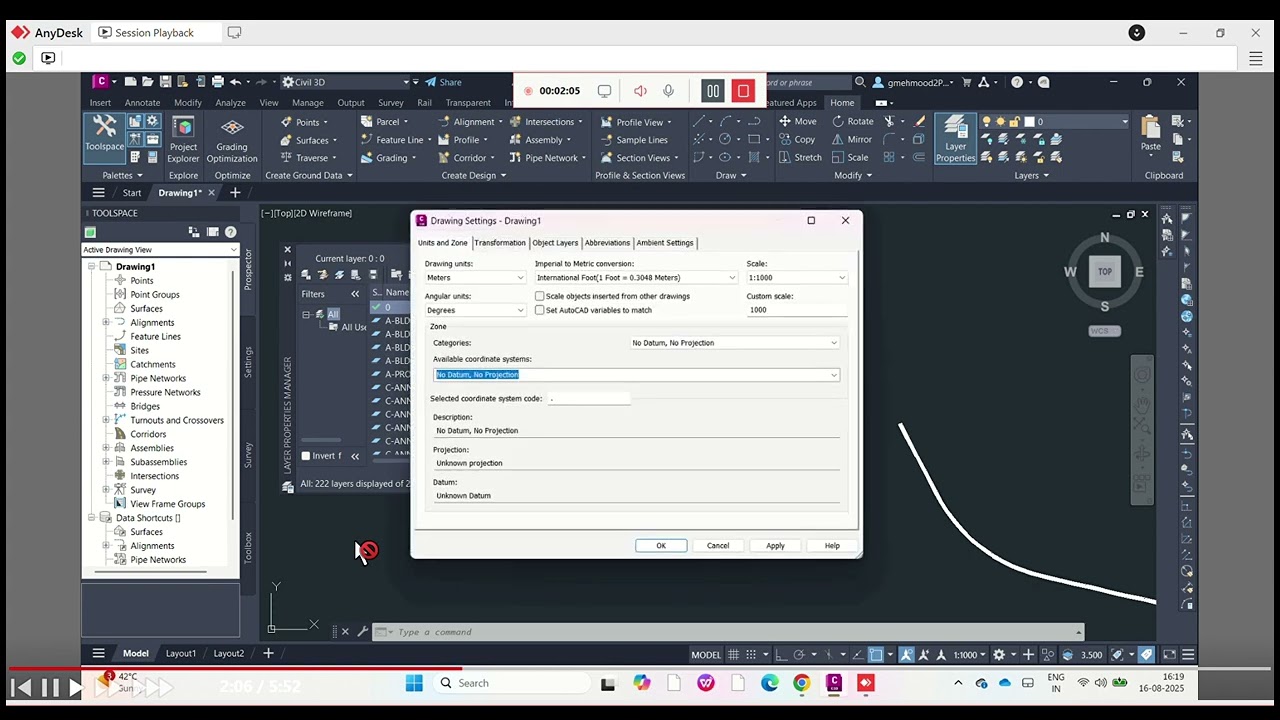The width and height of the screenshot is (1280, 720).
Task: Open the Ambient Settings tab
Action: [x=665, y=243]
